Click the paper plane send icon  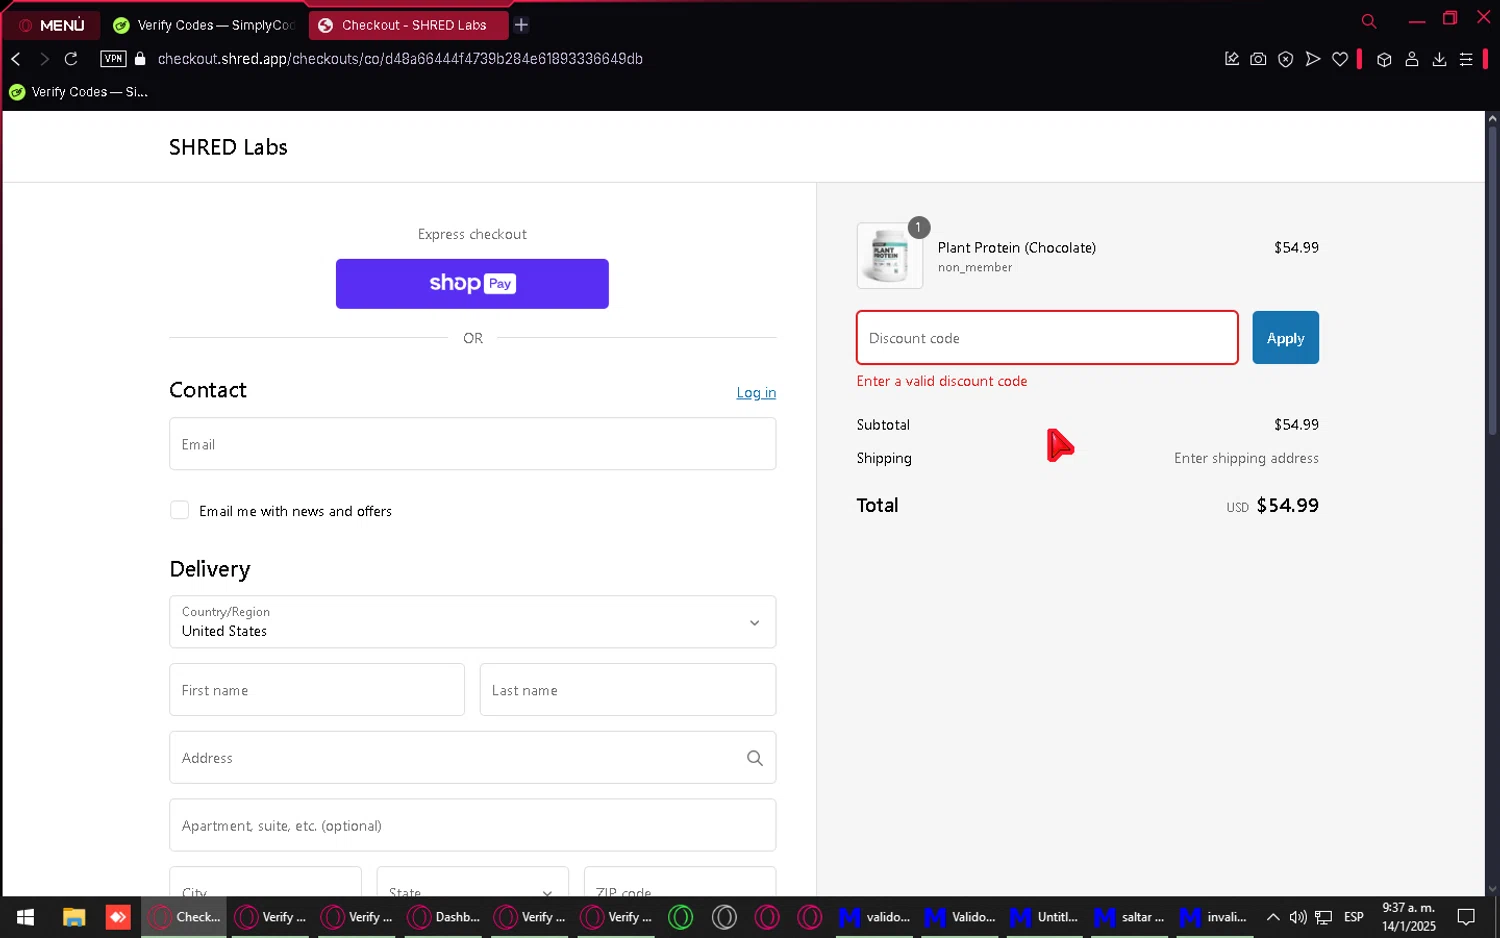1313,59
